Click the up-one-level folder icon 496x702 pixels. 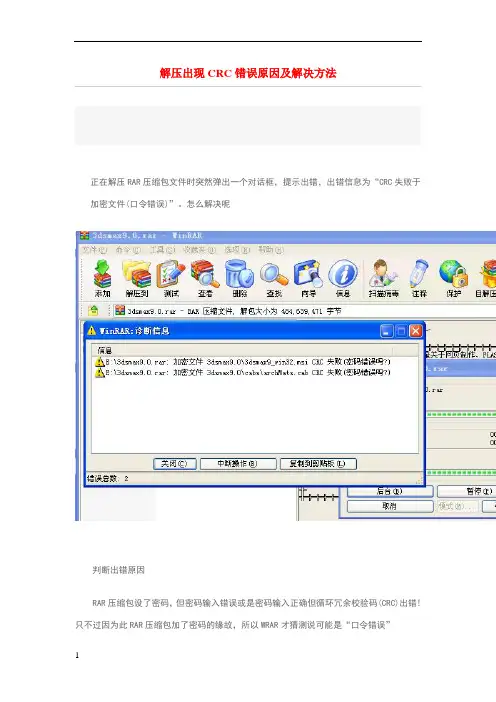coord(93,310)
